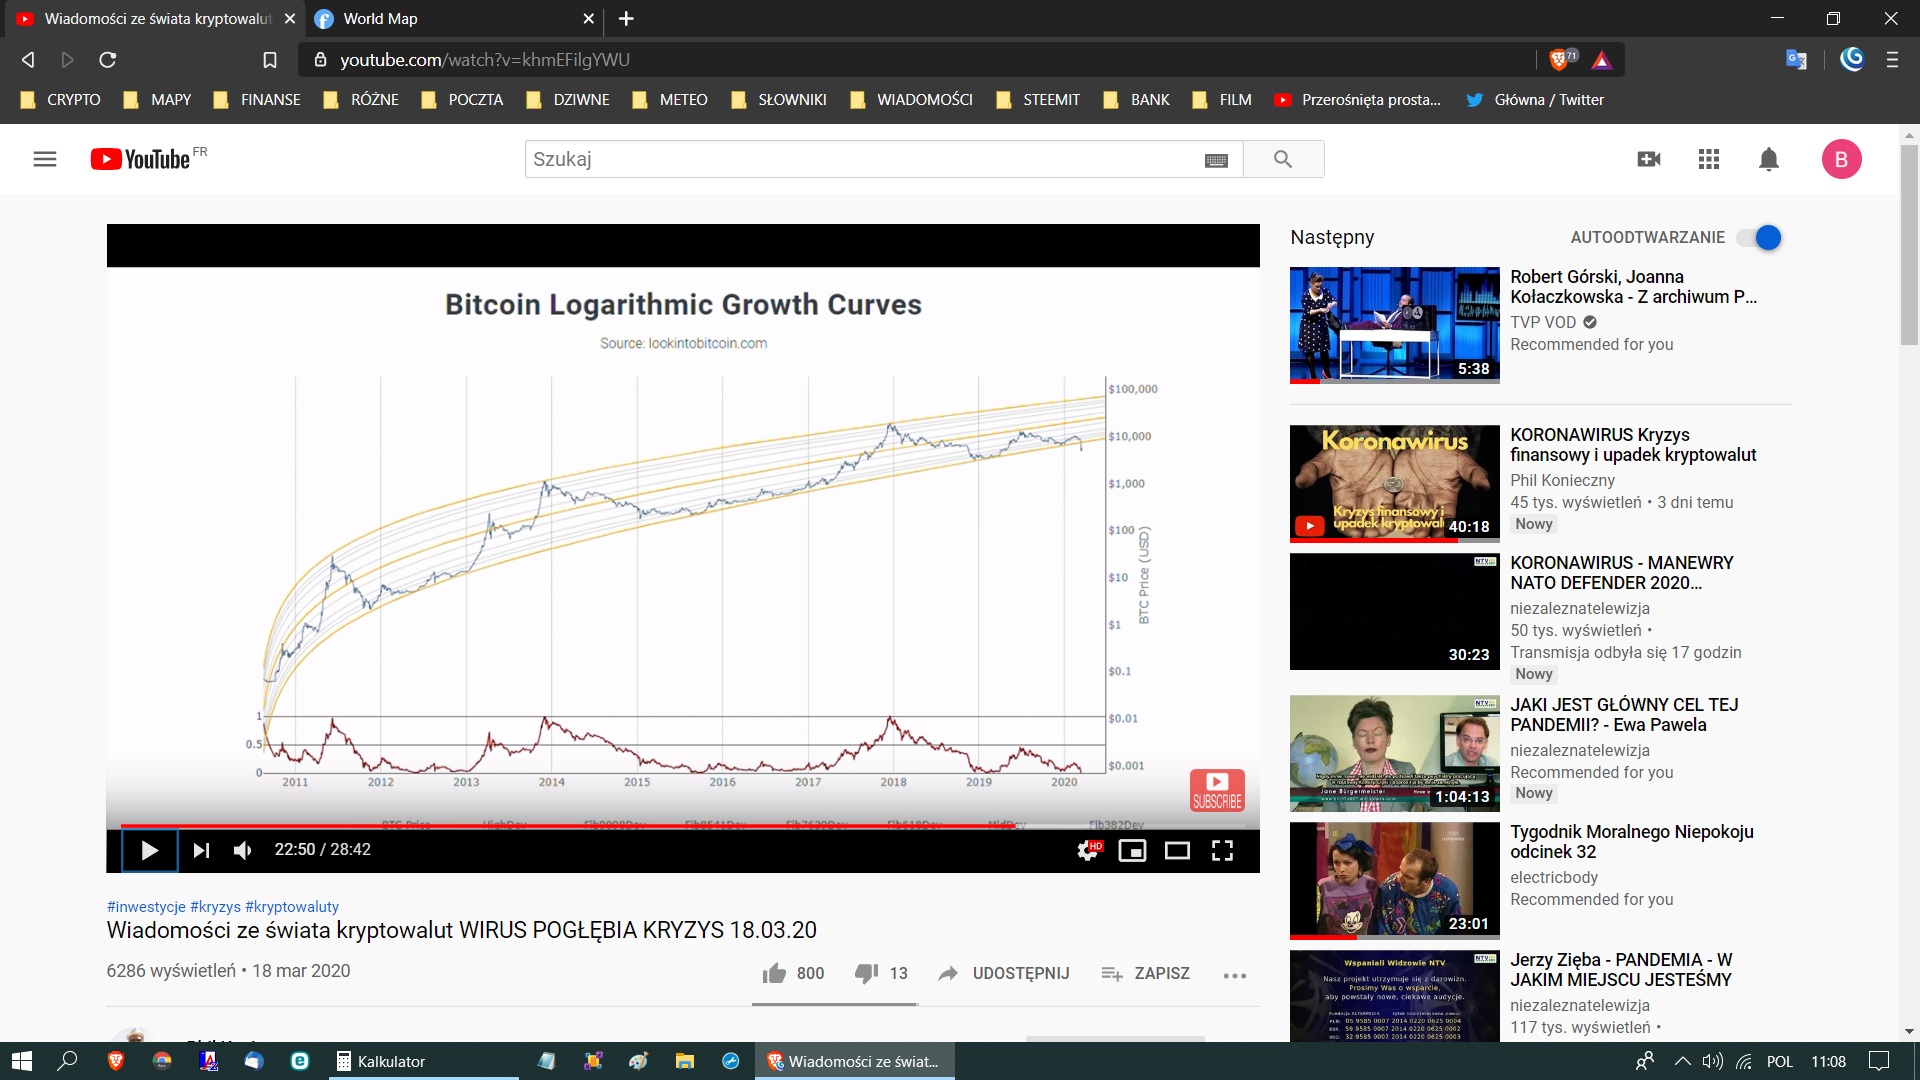Click the address bar URL
Image resolution: width=1920 pixels, height=1080 pixels.
485,60
